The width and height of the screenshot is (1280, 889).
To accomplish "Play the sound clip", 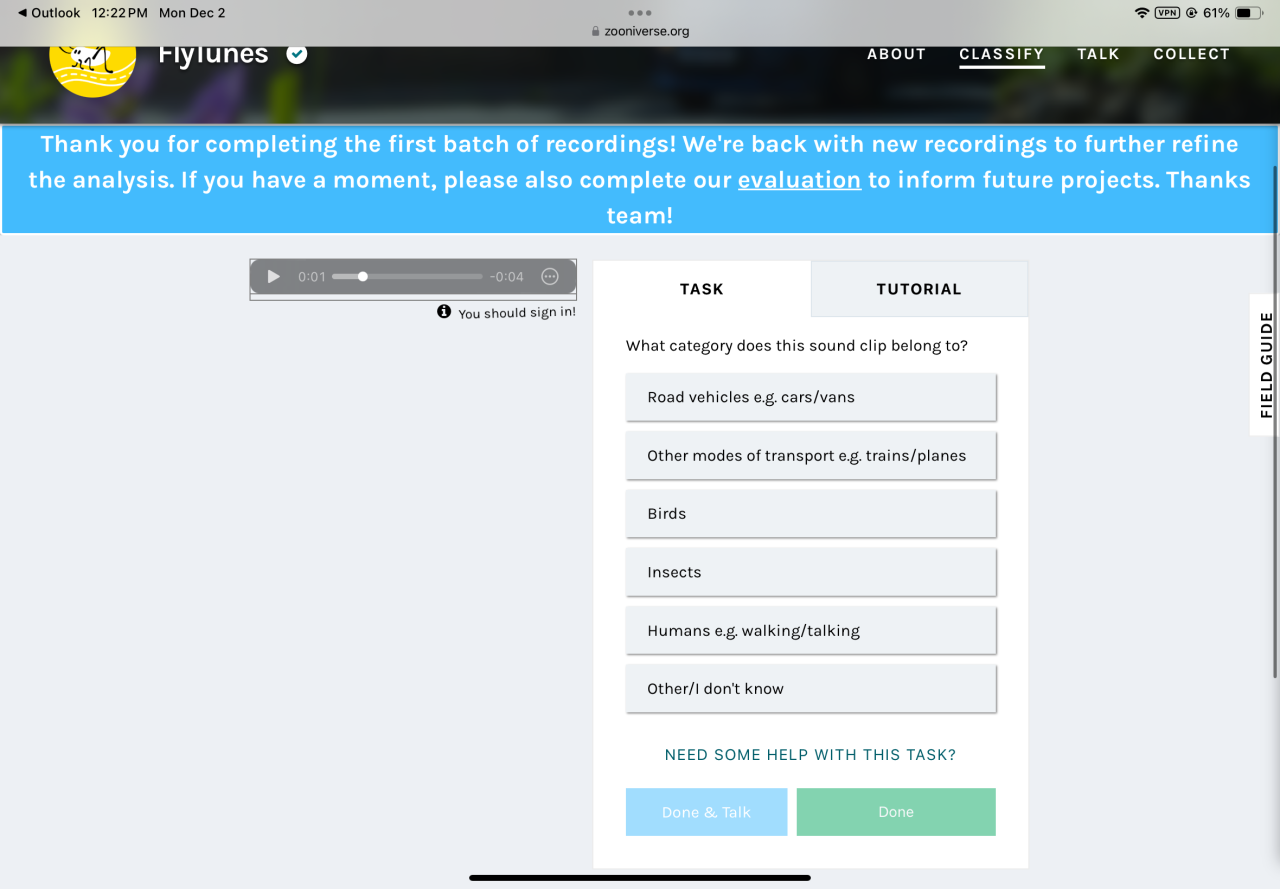I will (x=273, y=277).
